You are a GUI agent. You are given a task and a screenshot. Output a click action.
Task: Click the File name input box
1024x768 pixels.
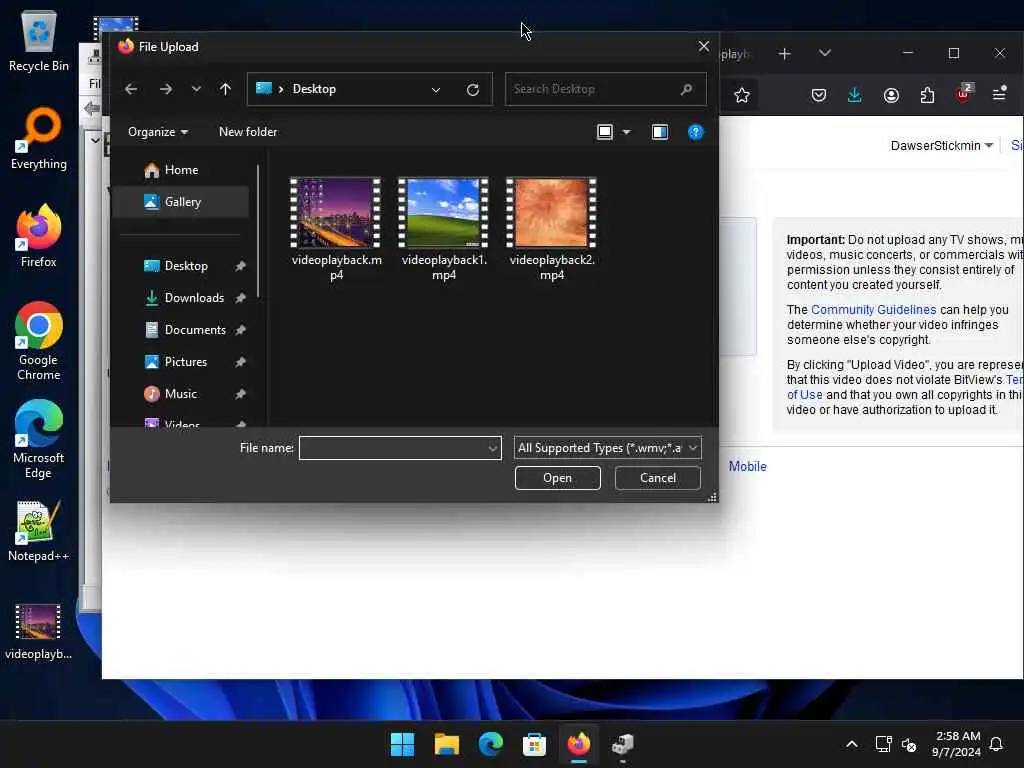pos(392,448)
